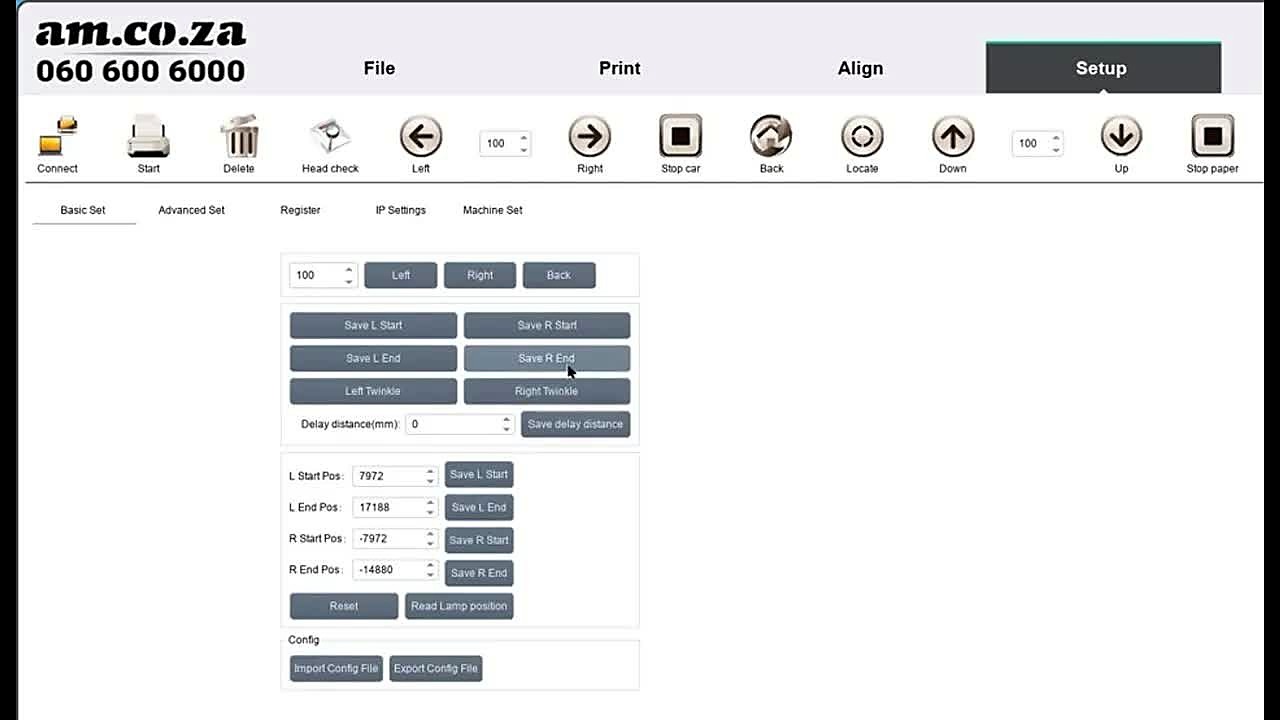Viewport: 1280px width, 720px height.
Task: Open the Register sub-tab
Action: [x=300, y=210]
